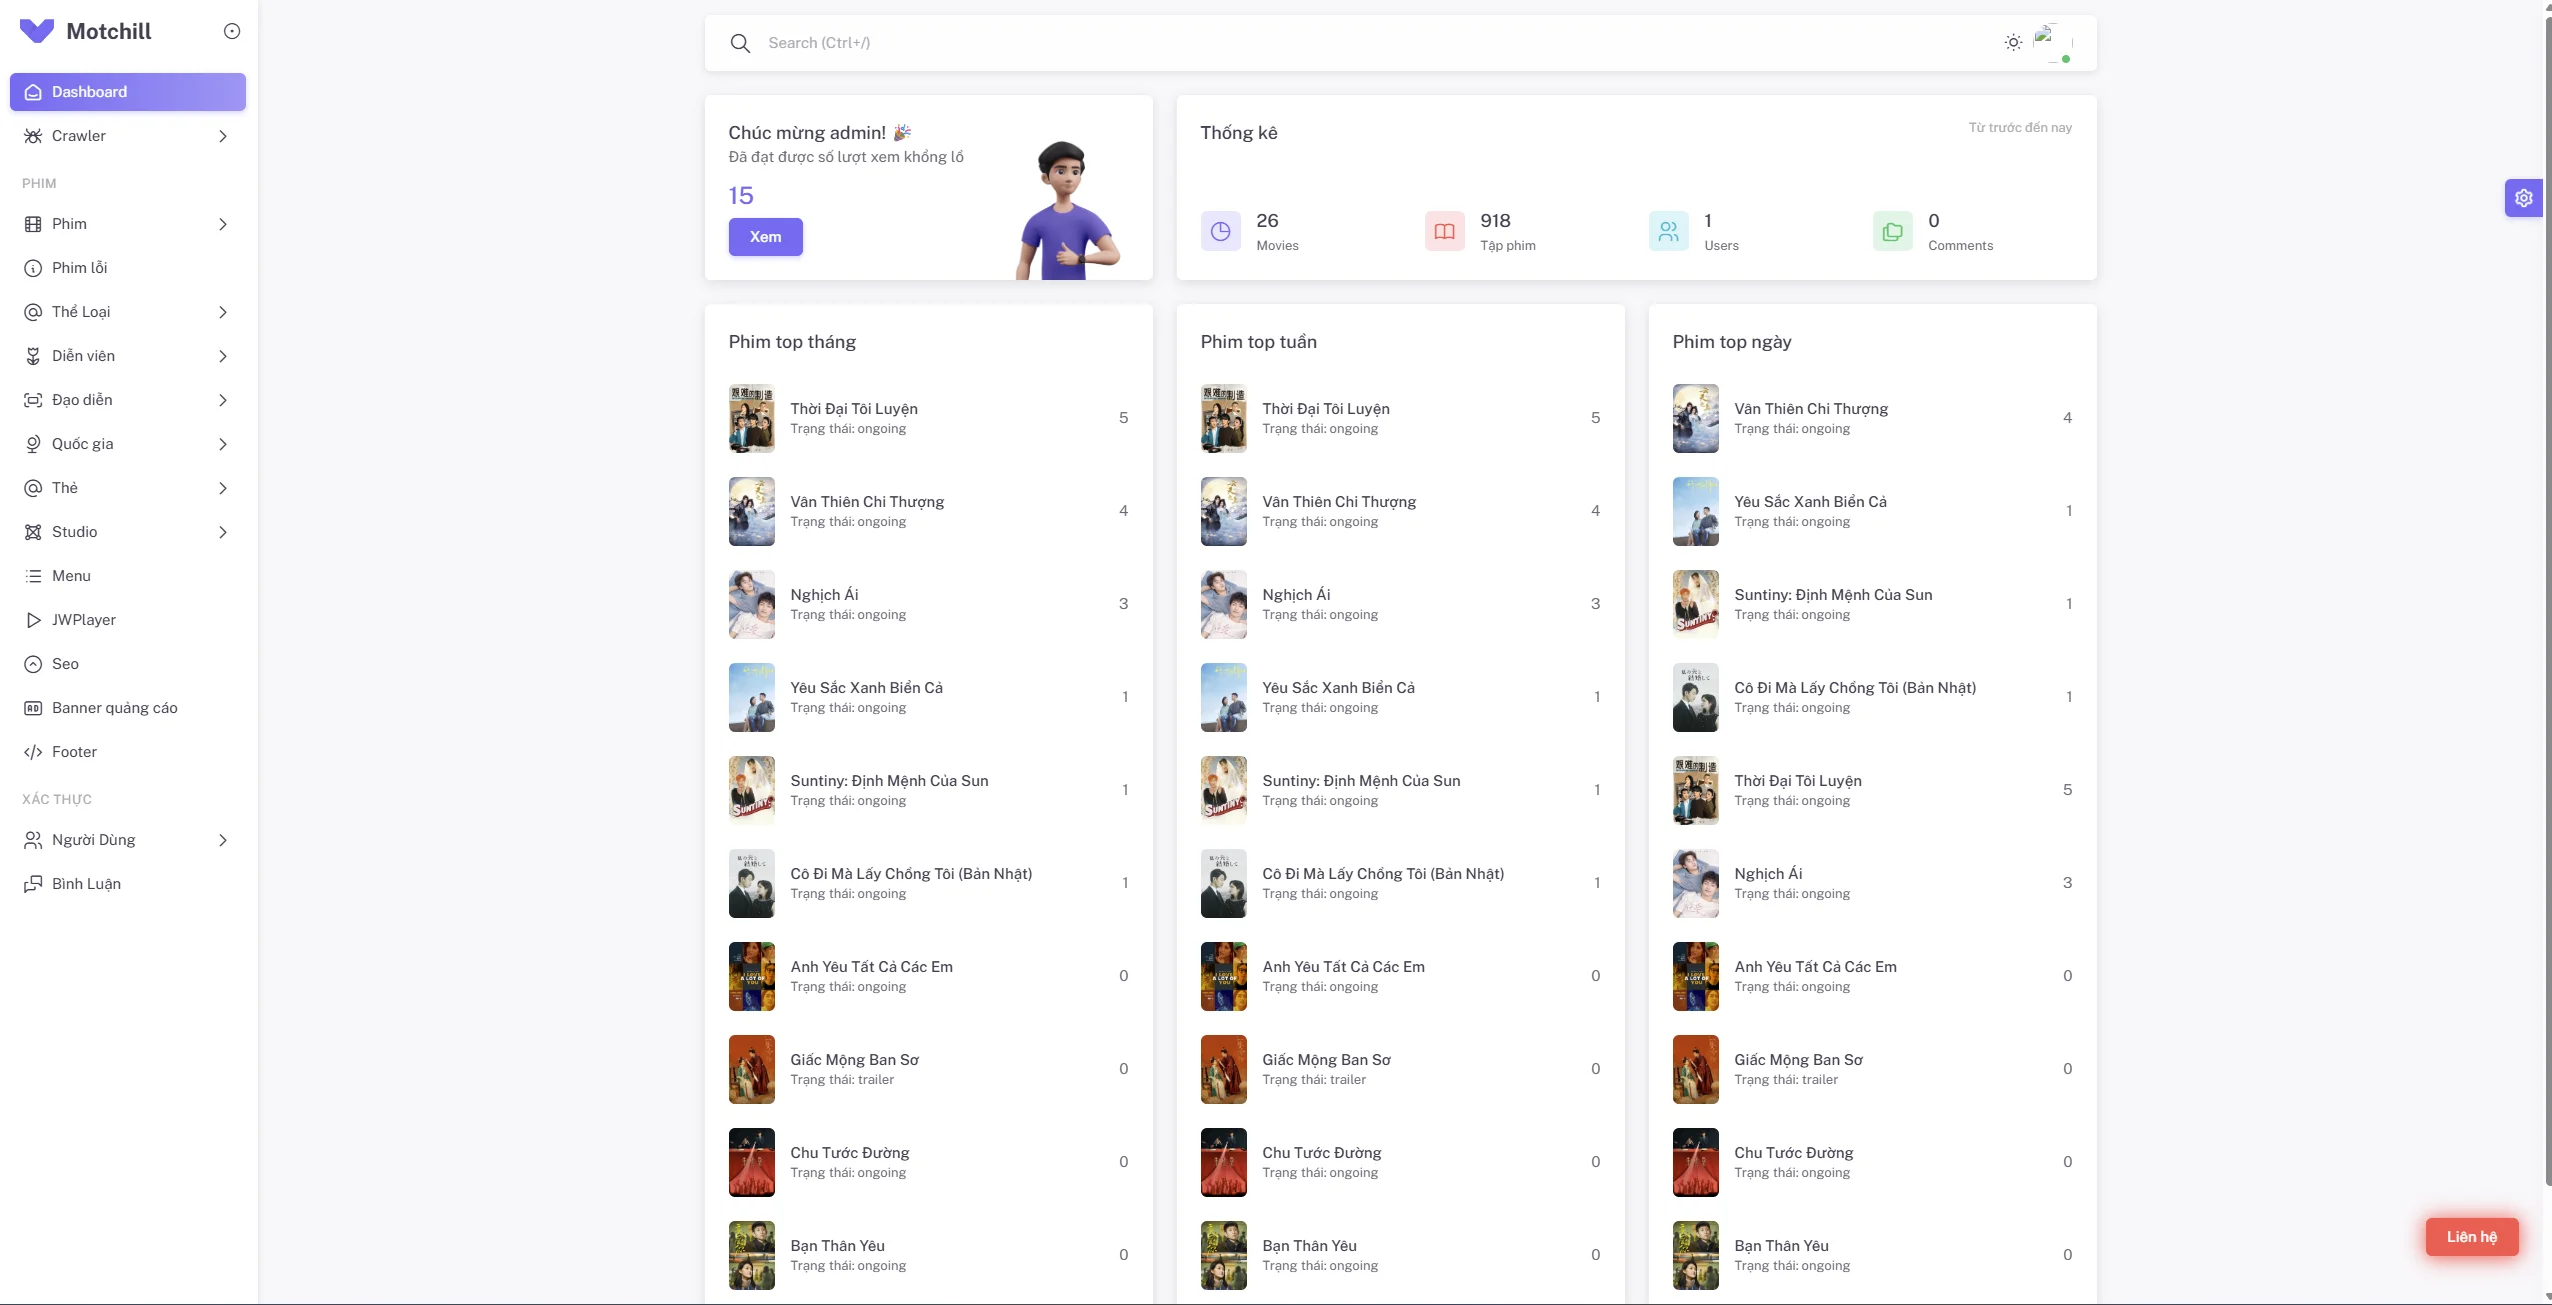Screen dimensions: 2552x1305
Task: Open the Menu item in sidebar
Action: pyautogui.click(x=71, y=575)
